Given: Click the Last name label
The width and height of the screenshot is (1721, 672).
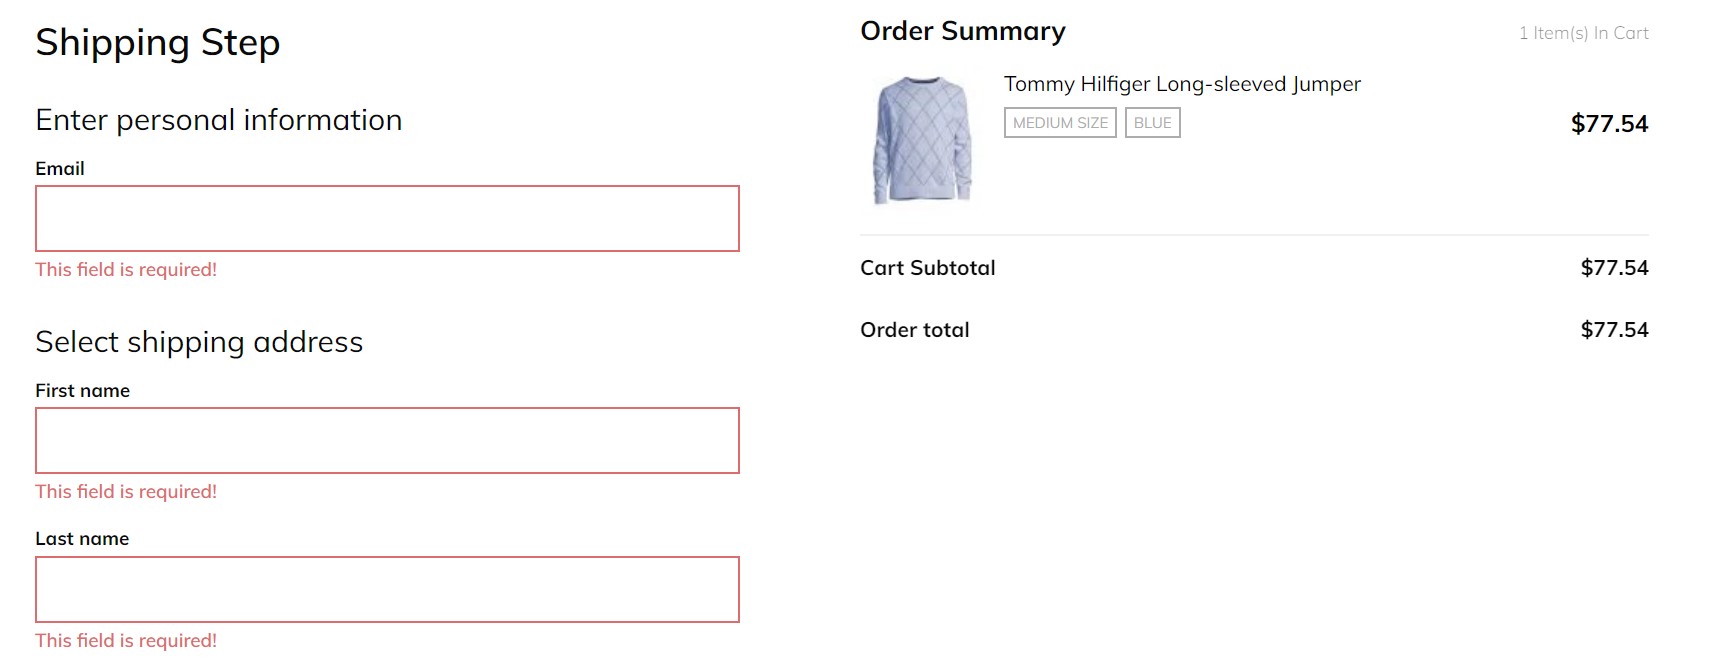Looking at the screenshot, I should [x=82, y=539].
